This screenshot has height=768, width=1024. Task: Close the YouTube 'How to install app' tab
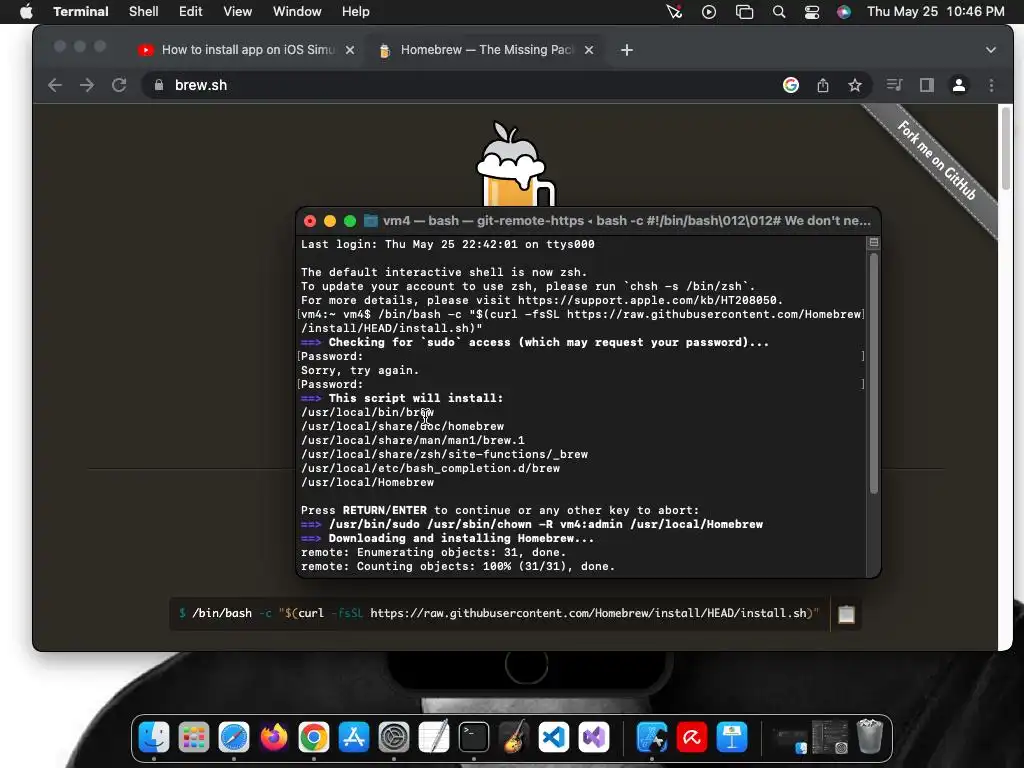coord(350,50)
